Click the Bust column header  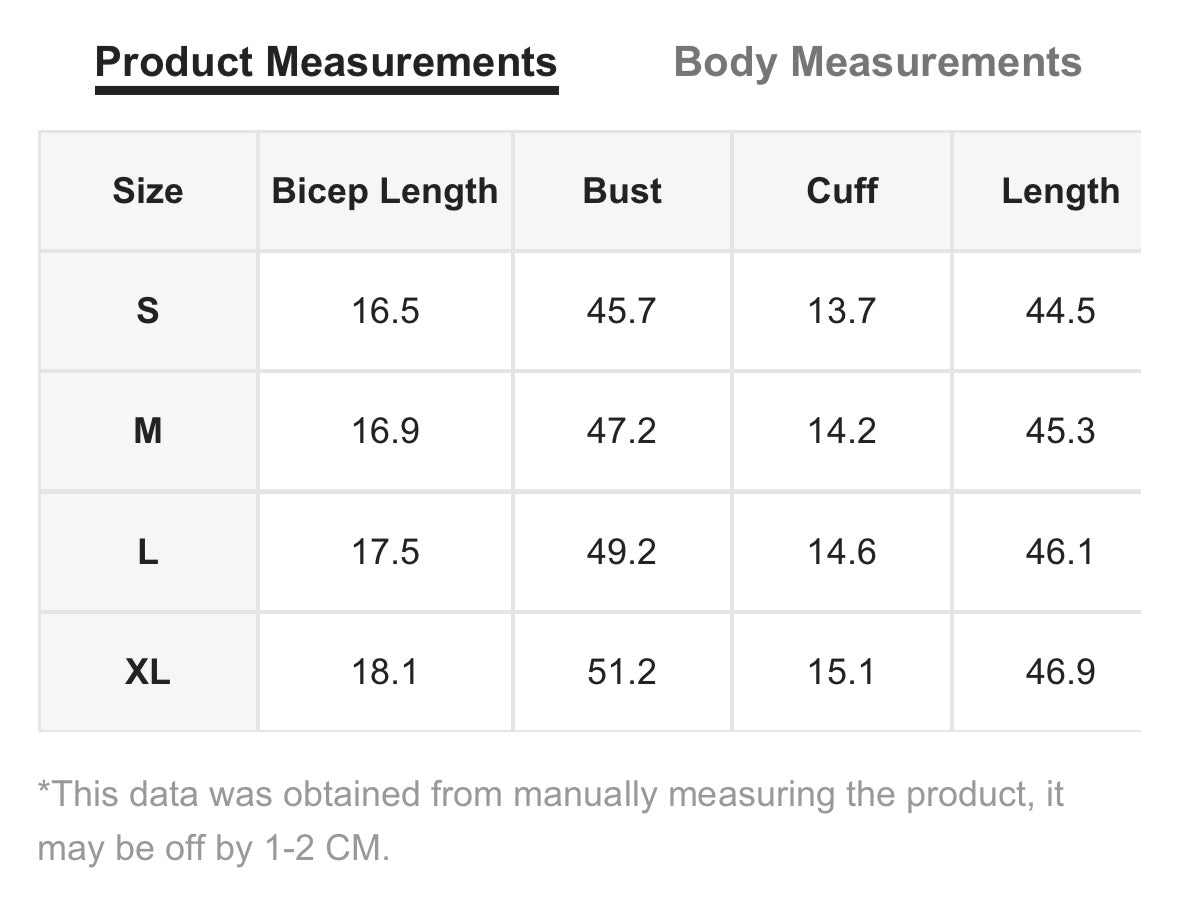coord(622,191)
